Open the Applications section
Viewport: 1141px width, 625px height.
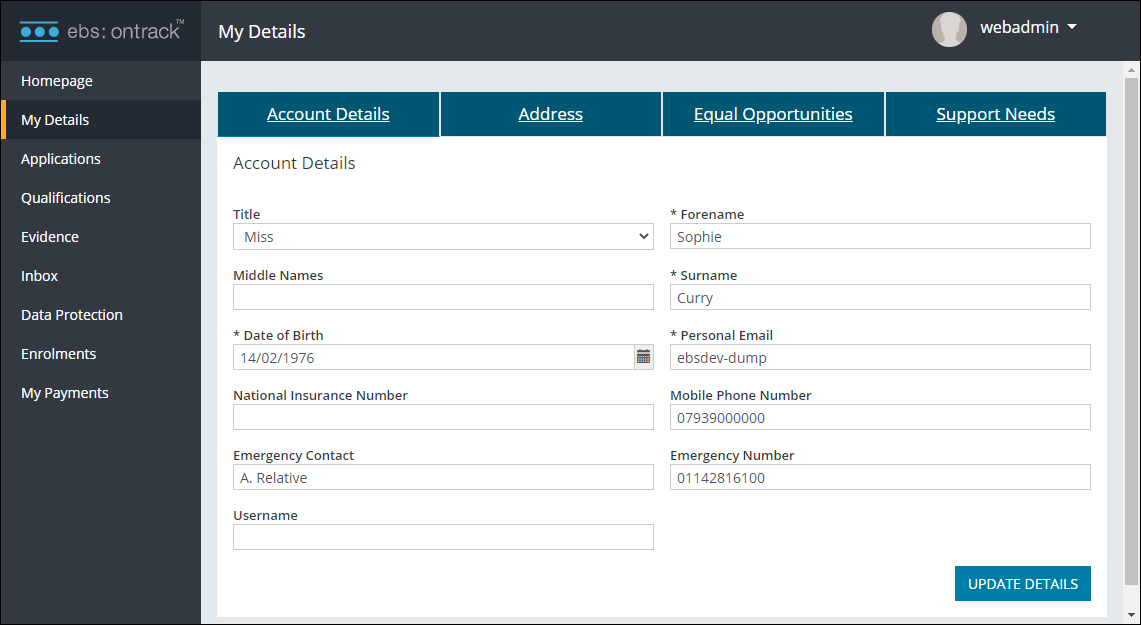[60, 158]
